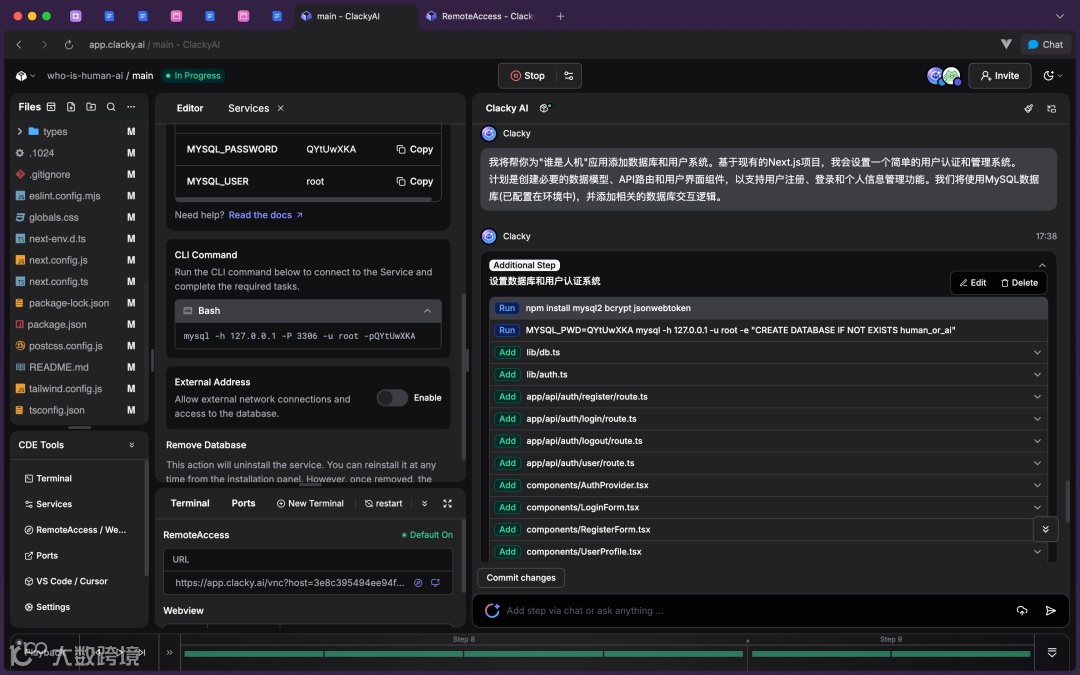The height and width of the screenshot is (675, 1080).
Task: Switch to the Editor tab
Action: click(190, 108)
